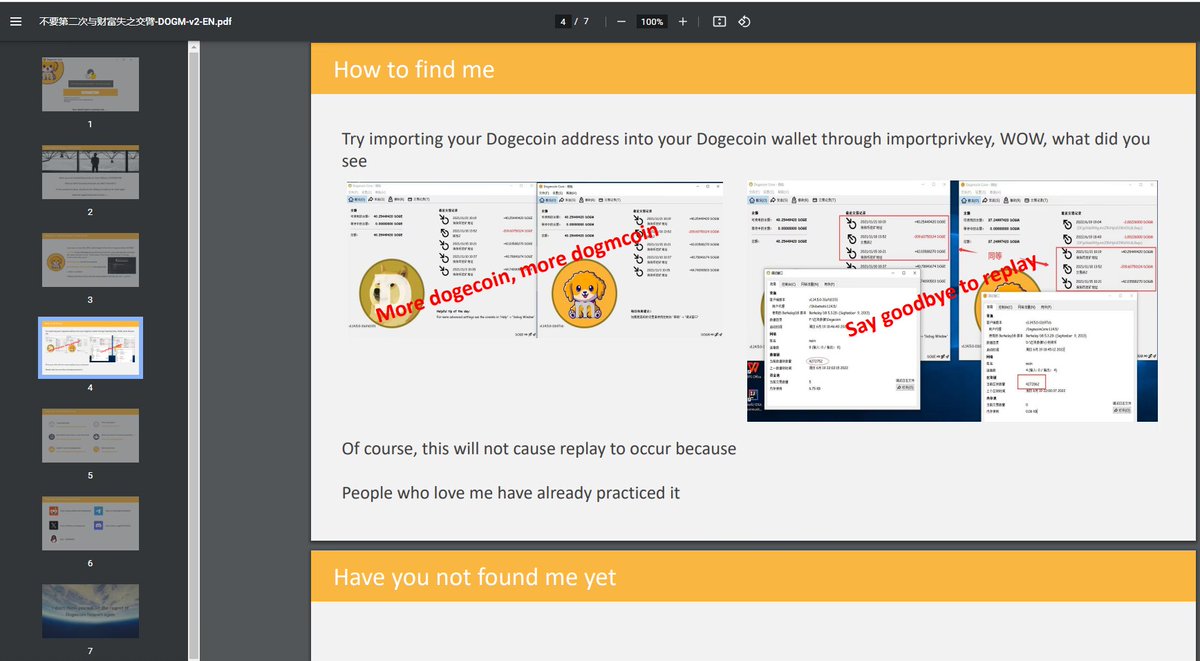
Task: Click the zoom in plus button
Action: coord(683,21)
